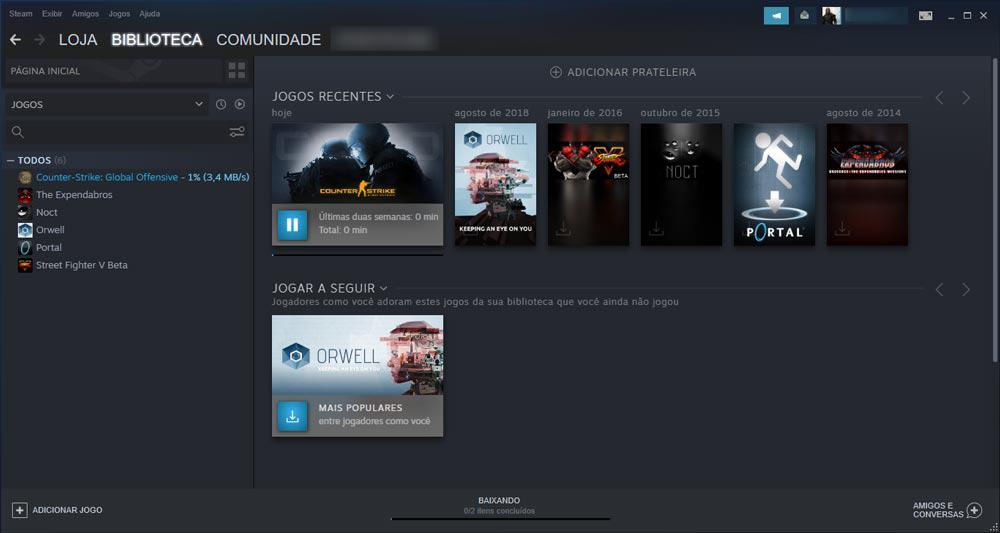The width and height of the screenshot is (1000, 533).
Task: Click plus icon beside Adicionar Jogo
Action: tap(20, 510)
